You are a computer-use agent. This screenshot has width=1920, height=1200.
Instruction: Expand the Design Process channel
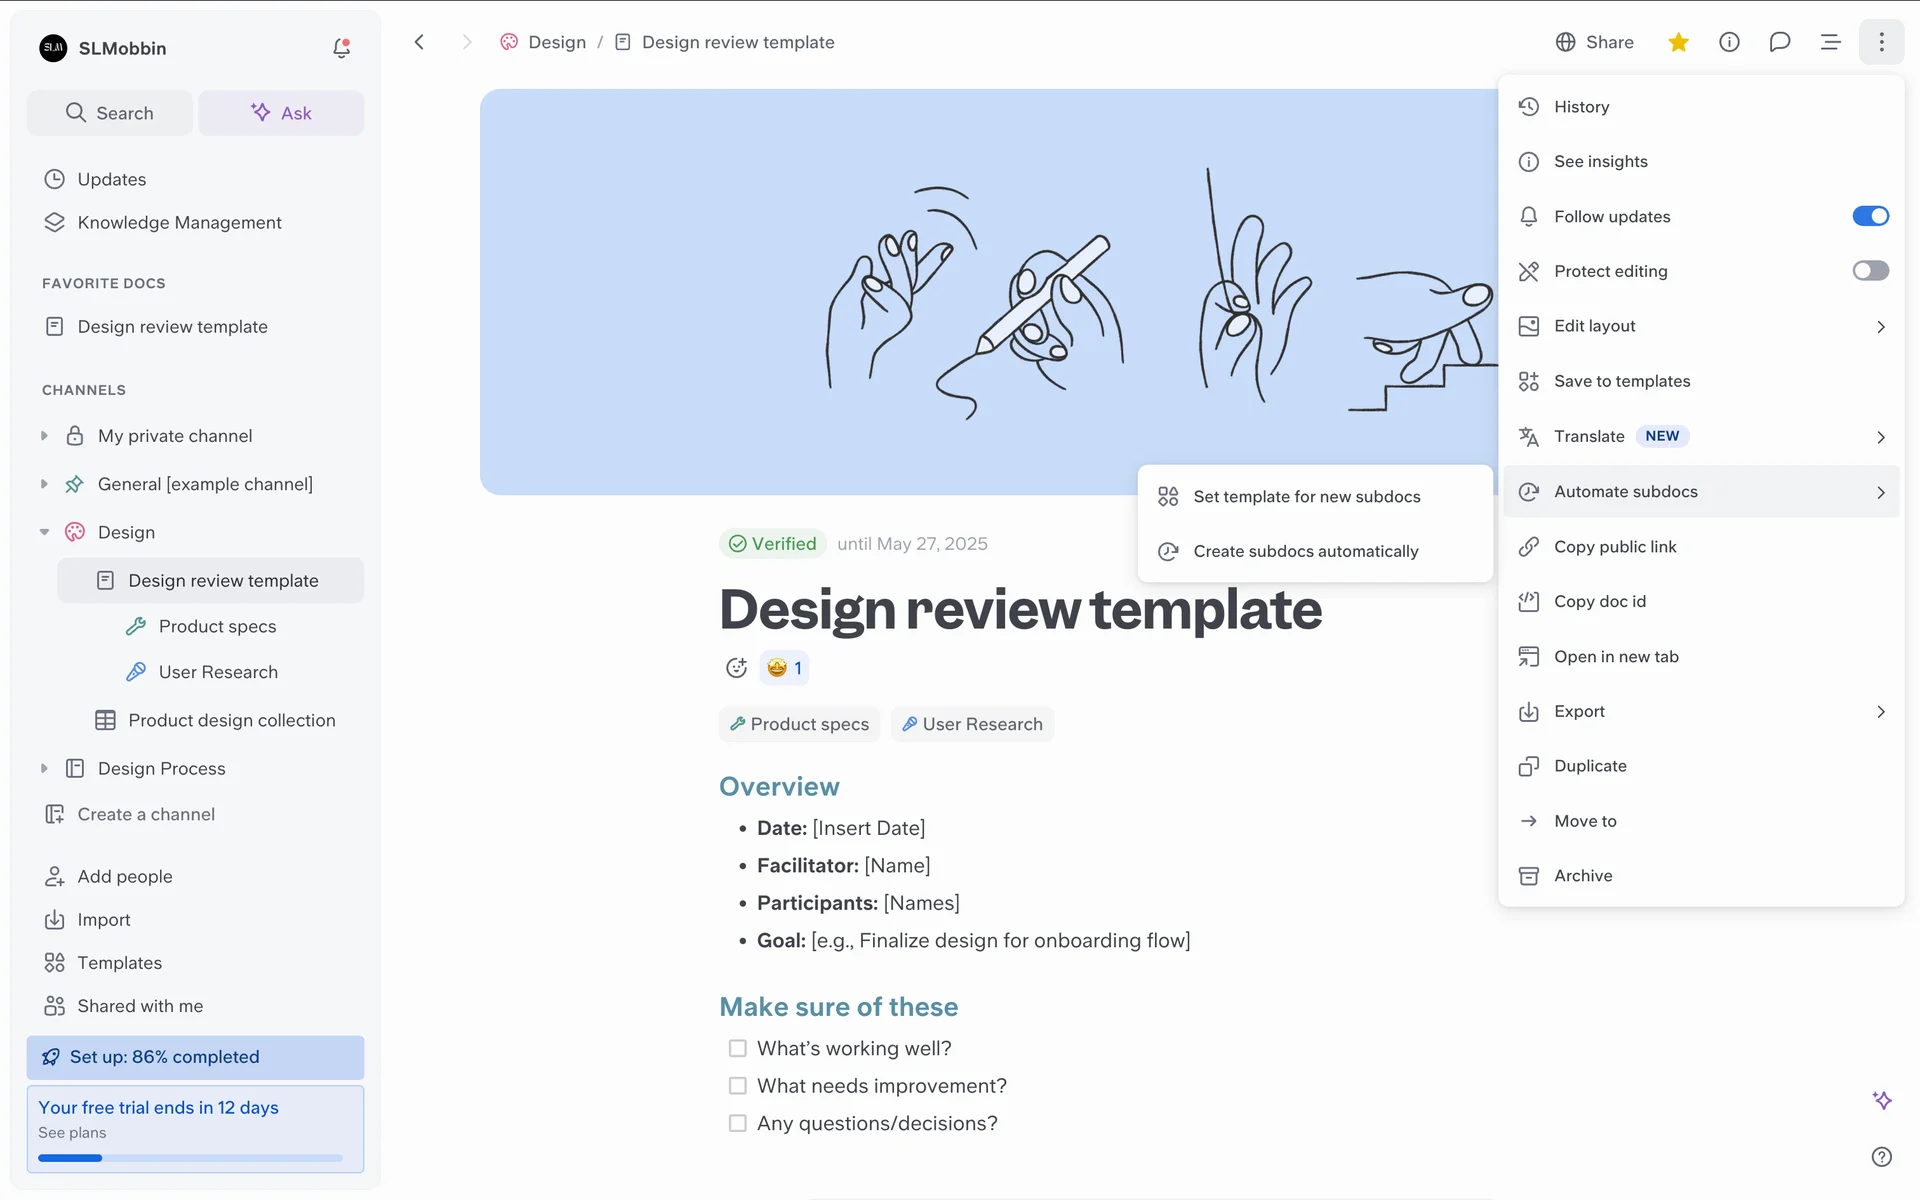pyautogui.click(x=44, y=768)
